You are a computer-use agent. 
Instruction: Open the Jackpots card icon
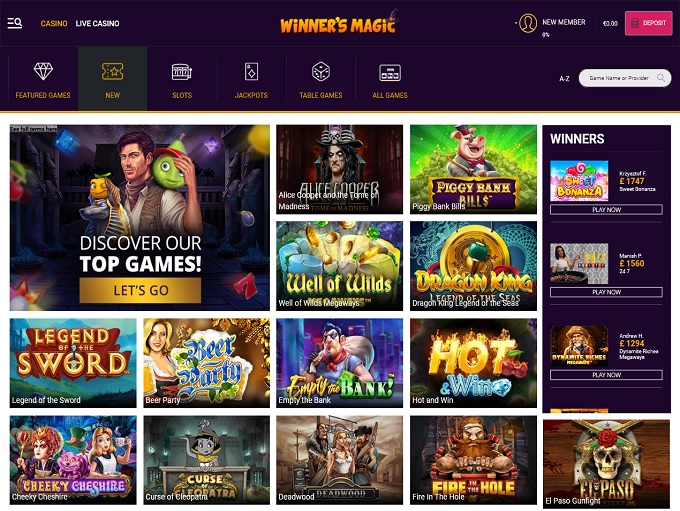pyautogui.click(x=252, y=72)
